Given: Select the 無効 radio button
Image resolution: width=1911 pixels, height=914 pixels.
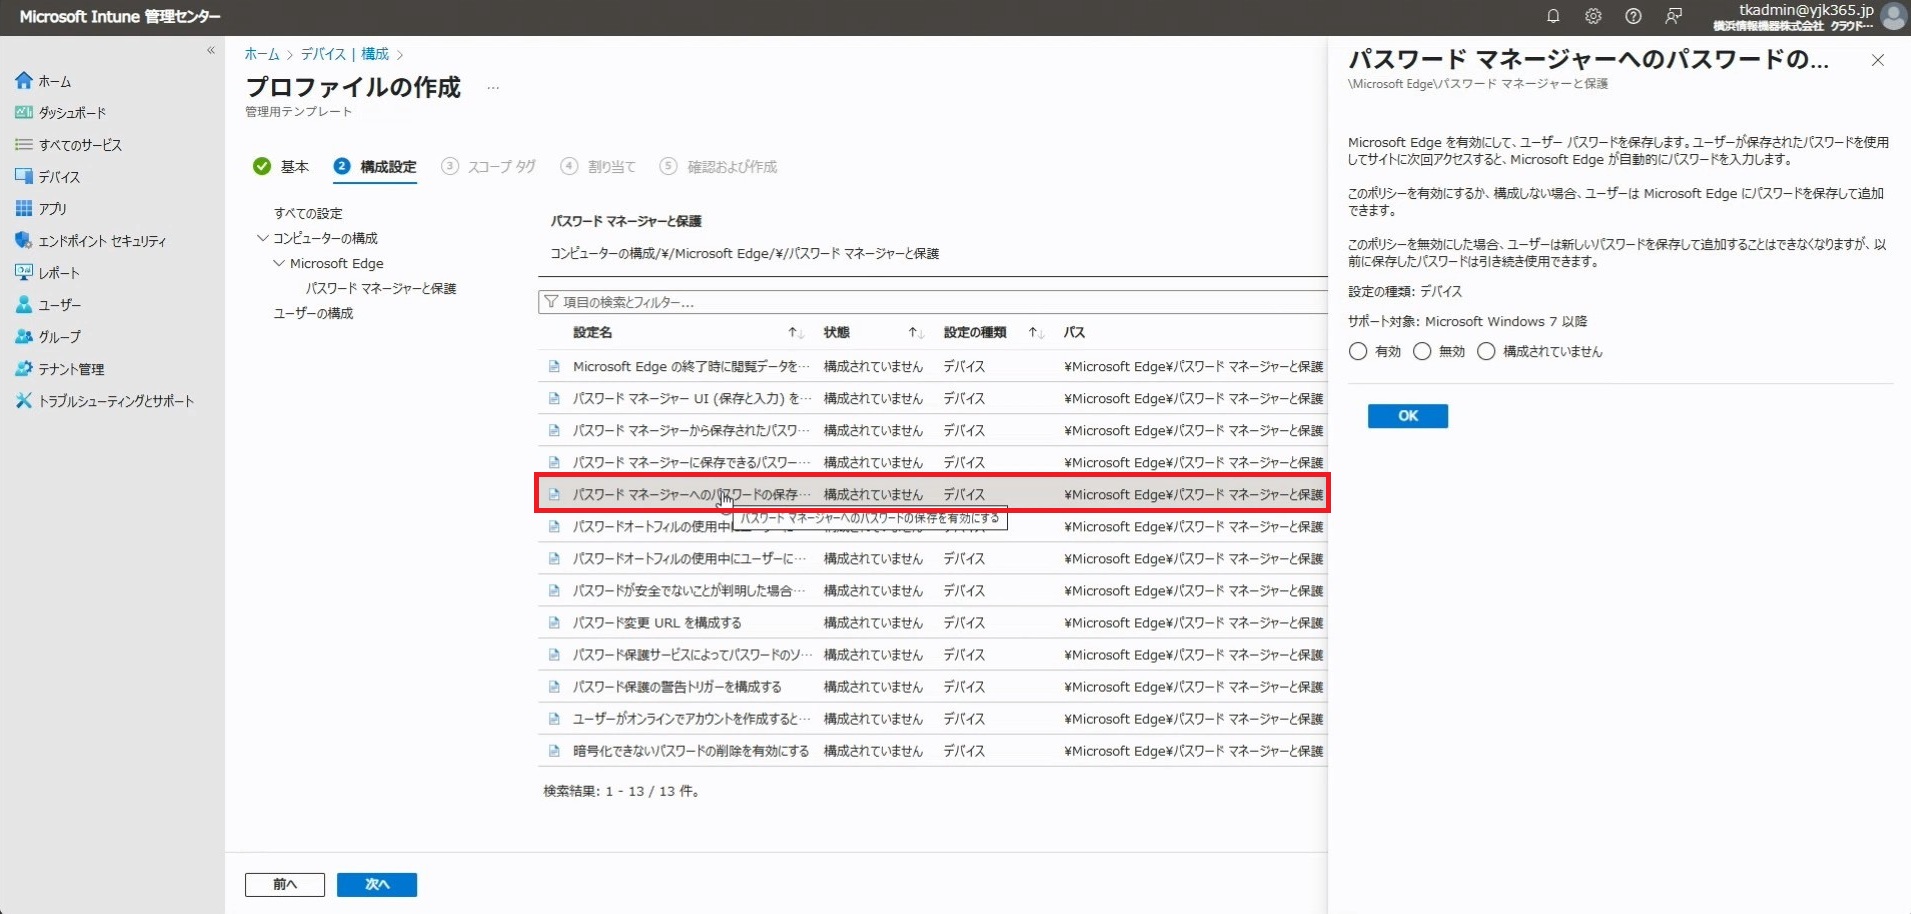Looking at the screenshot, I should coord(1422,352).
